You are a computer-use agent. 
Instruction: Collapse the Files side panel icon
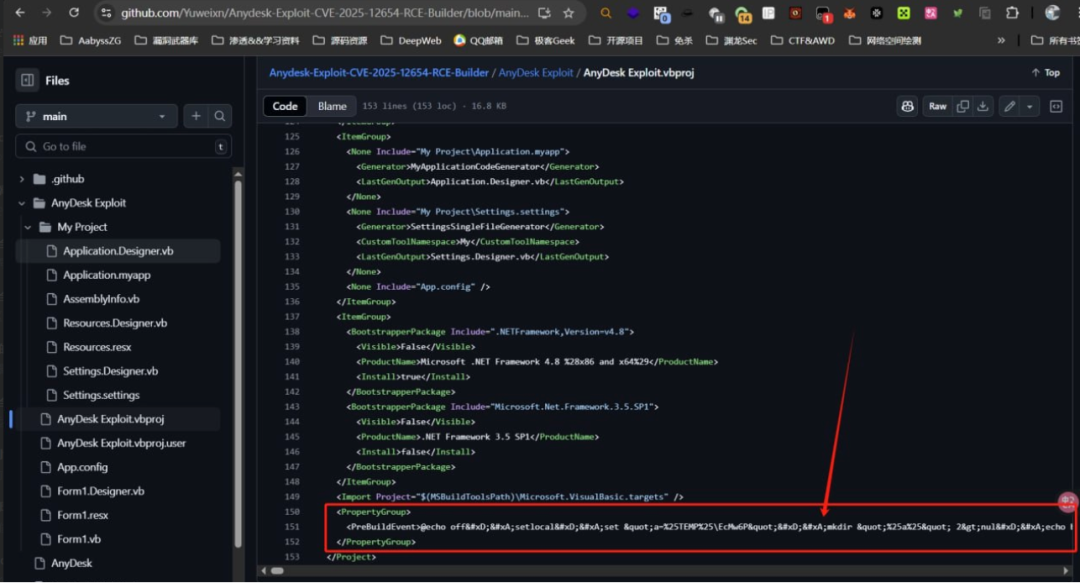point(27,81)
